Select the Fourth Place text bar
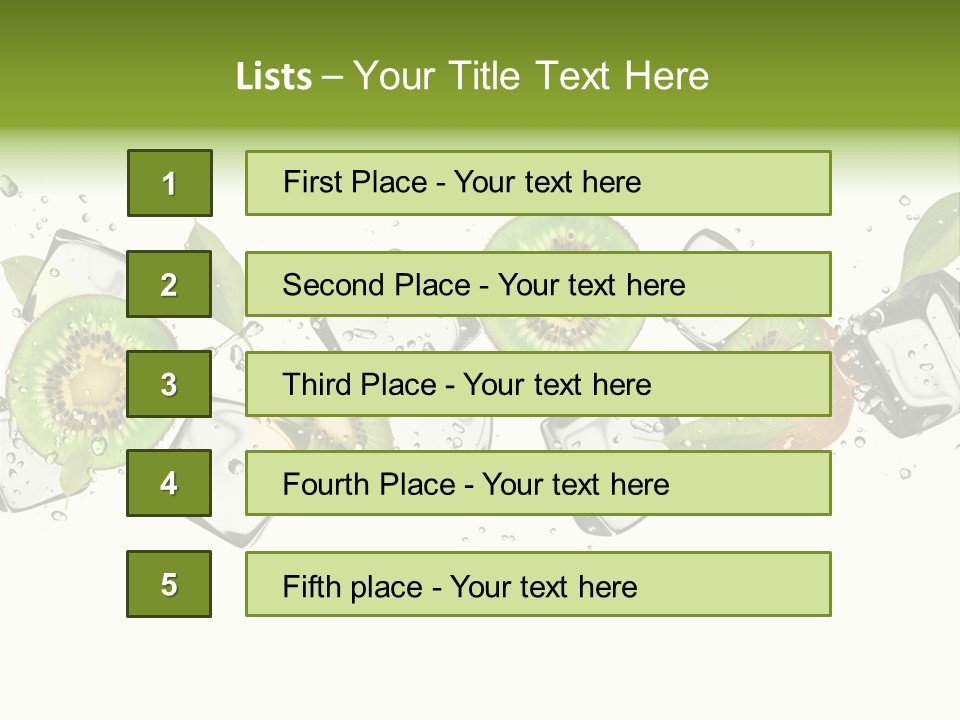This screenshot has width=960, height=720. tap(538, 484)
